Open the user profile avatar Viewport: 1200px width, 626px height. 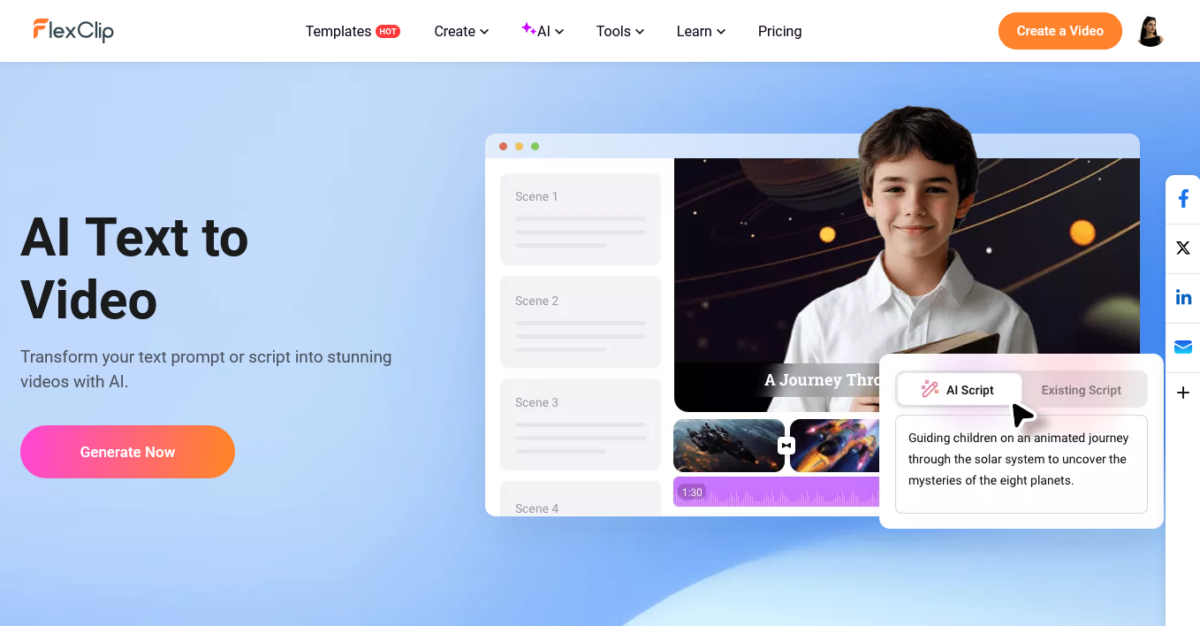1151,31
